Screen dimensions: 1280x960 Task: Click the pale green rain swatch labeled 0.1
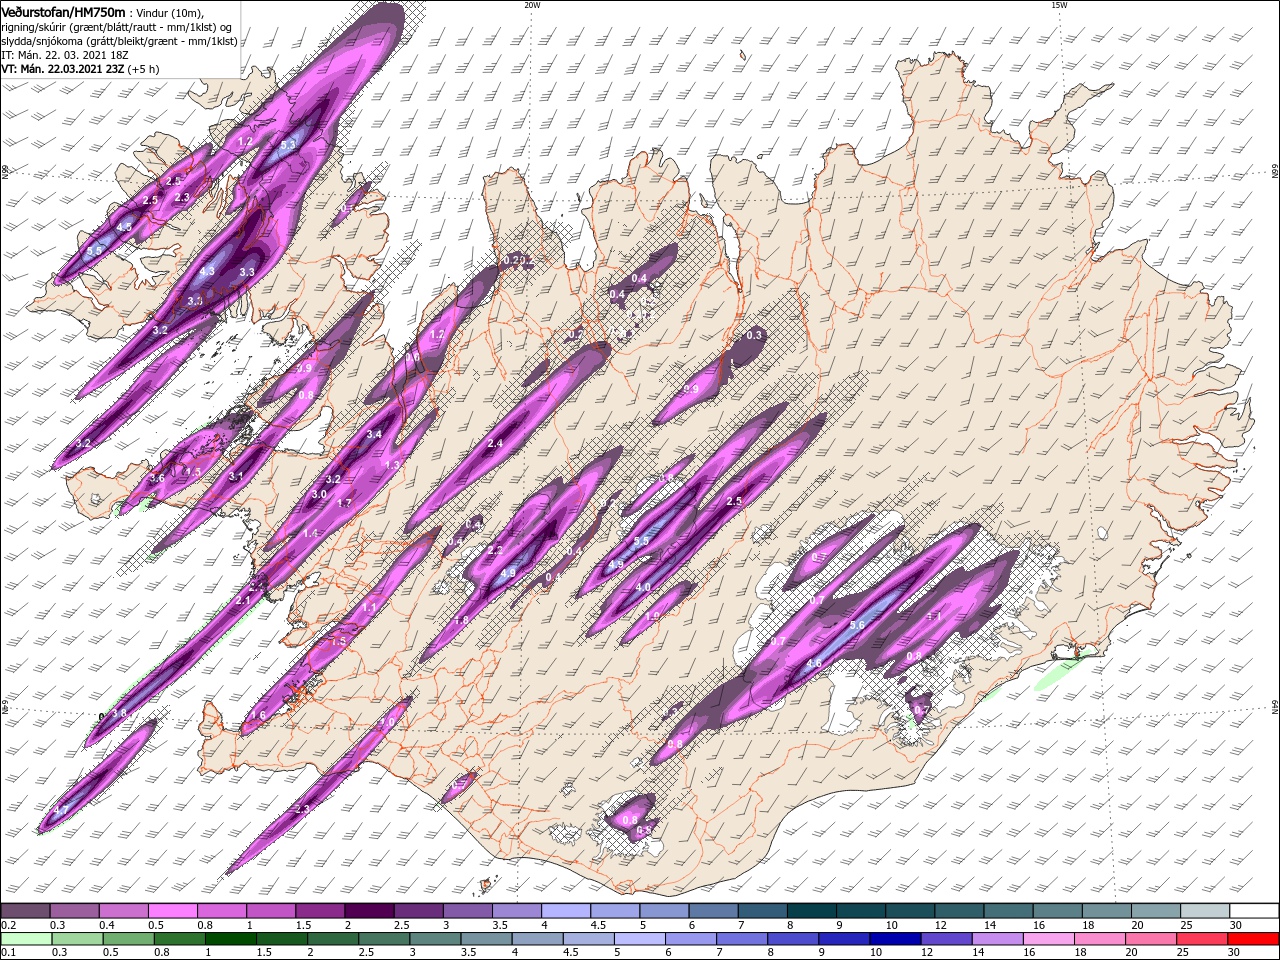point(26,939)
